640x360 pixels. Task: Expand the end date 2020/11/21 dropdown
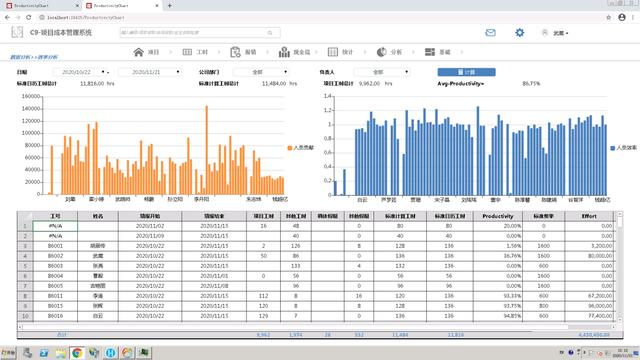coord(178,72)
